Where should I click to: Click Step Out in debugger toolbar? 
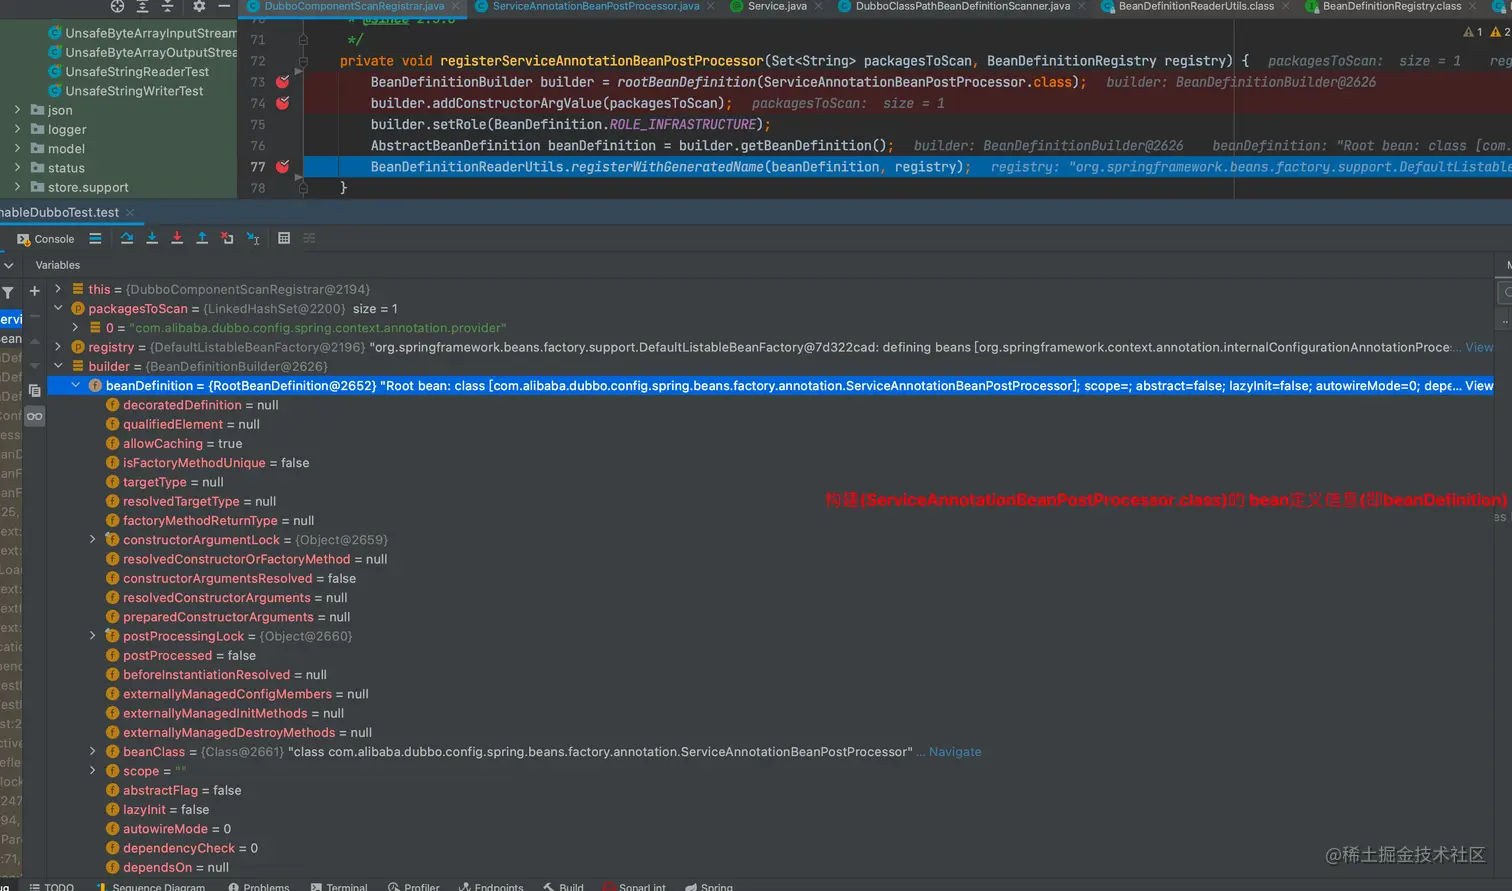(x=202, y=238)
